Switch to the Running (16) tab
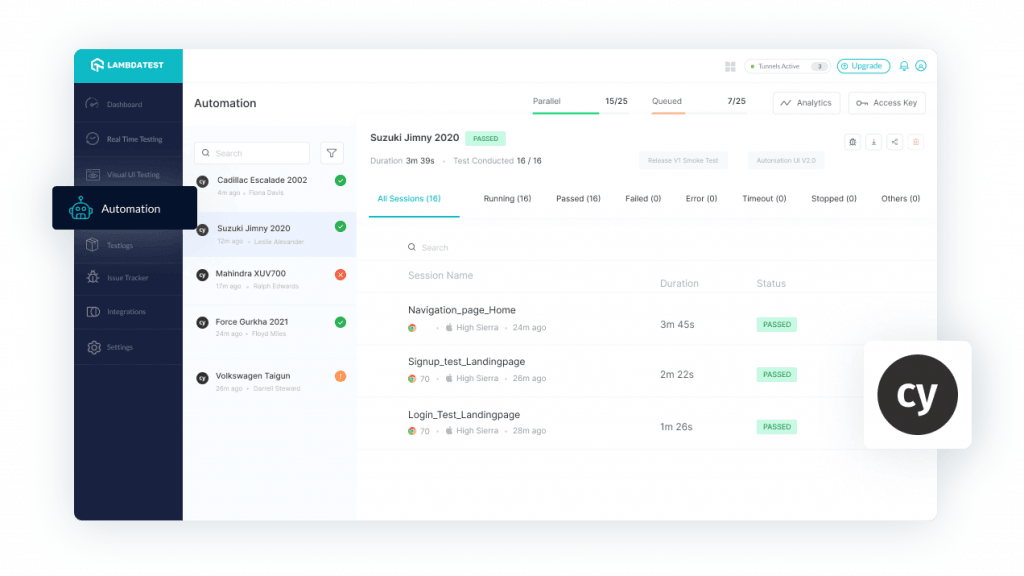 click(507, 199)
